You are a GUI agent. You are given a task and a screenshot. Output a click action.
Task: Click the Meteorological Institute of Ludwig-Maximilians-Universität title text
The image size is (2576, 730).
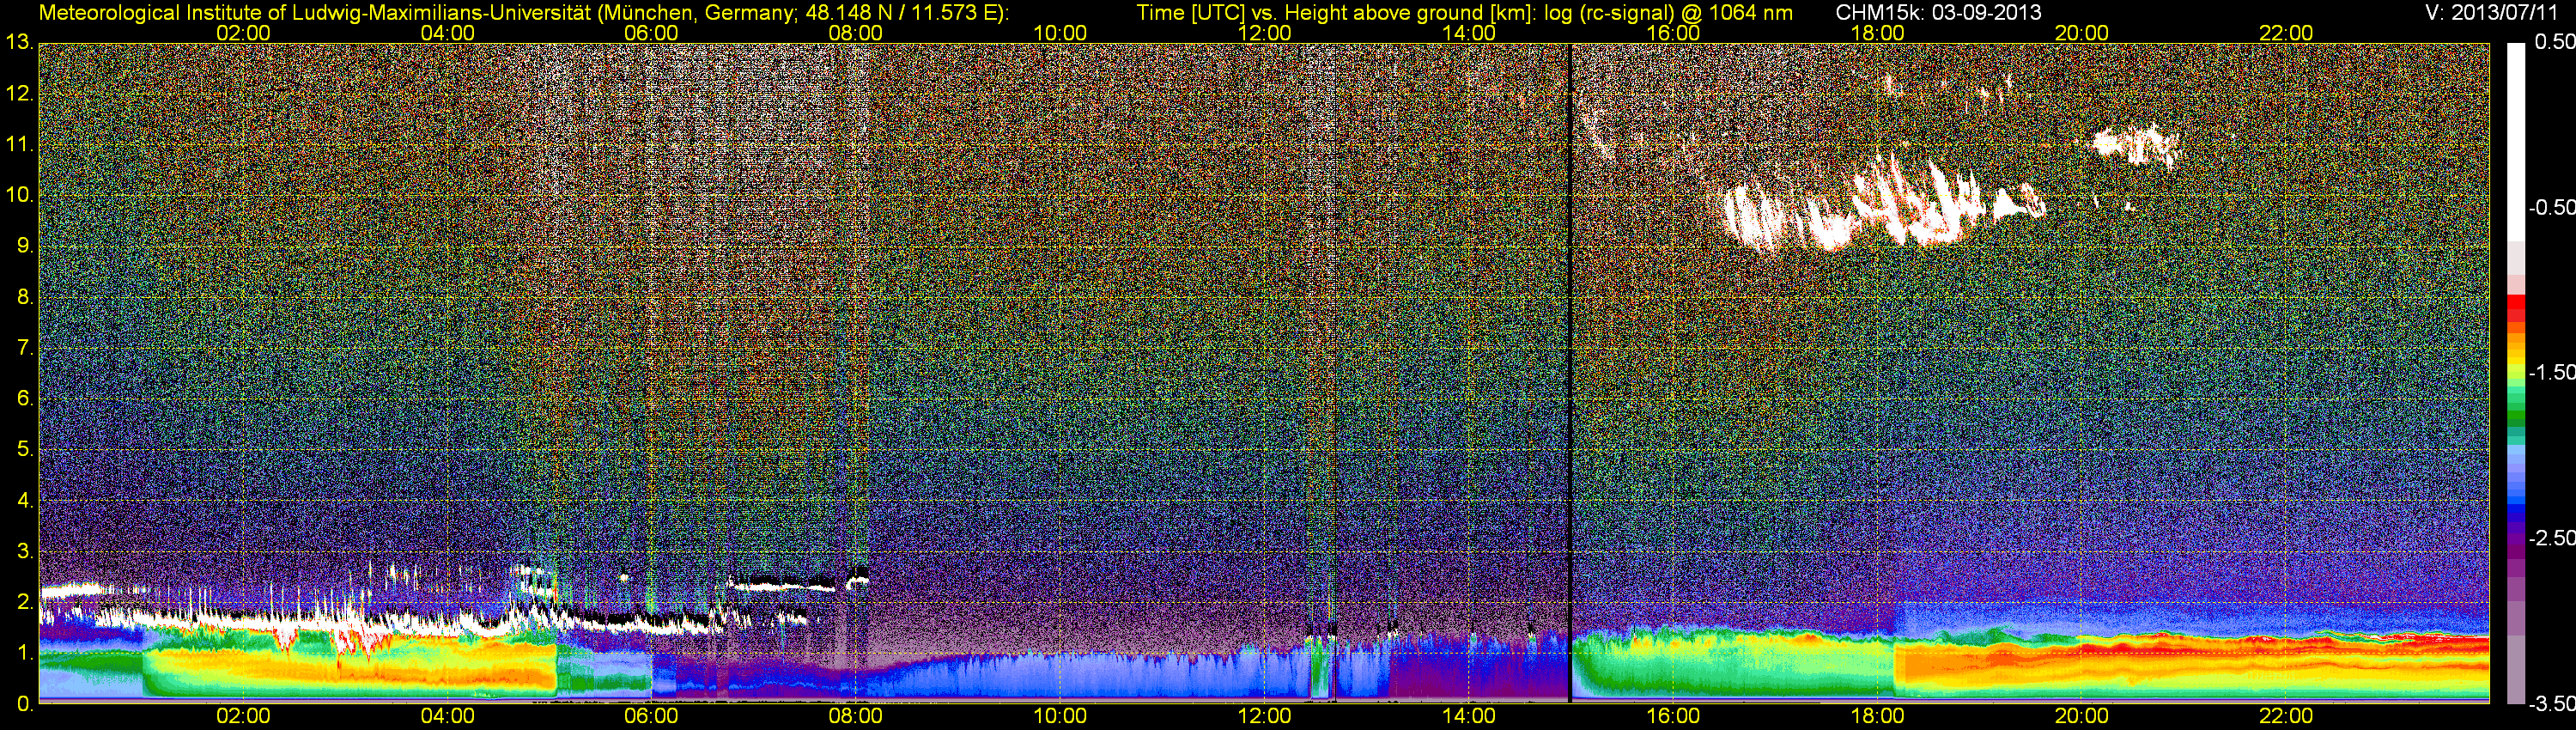point(523,12)
